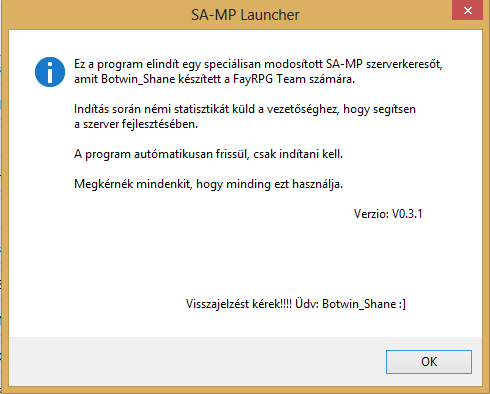
Task: Click the text 'a szerver fejlesztésében.'
Action: [x=136, y=124]
